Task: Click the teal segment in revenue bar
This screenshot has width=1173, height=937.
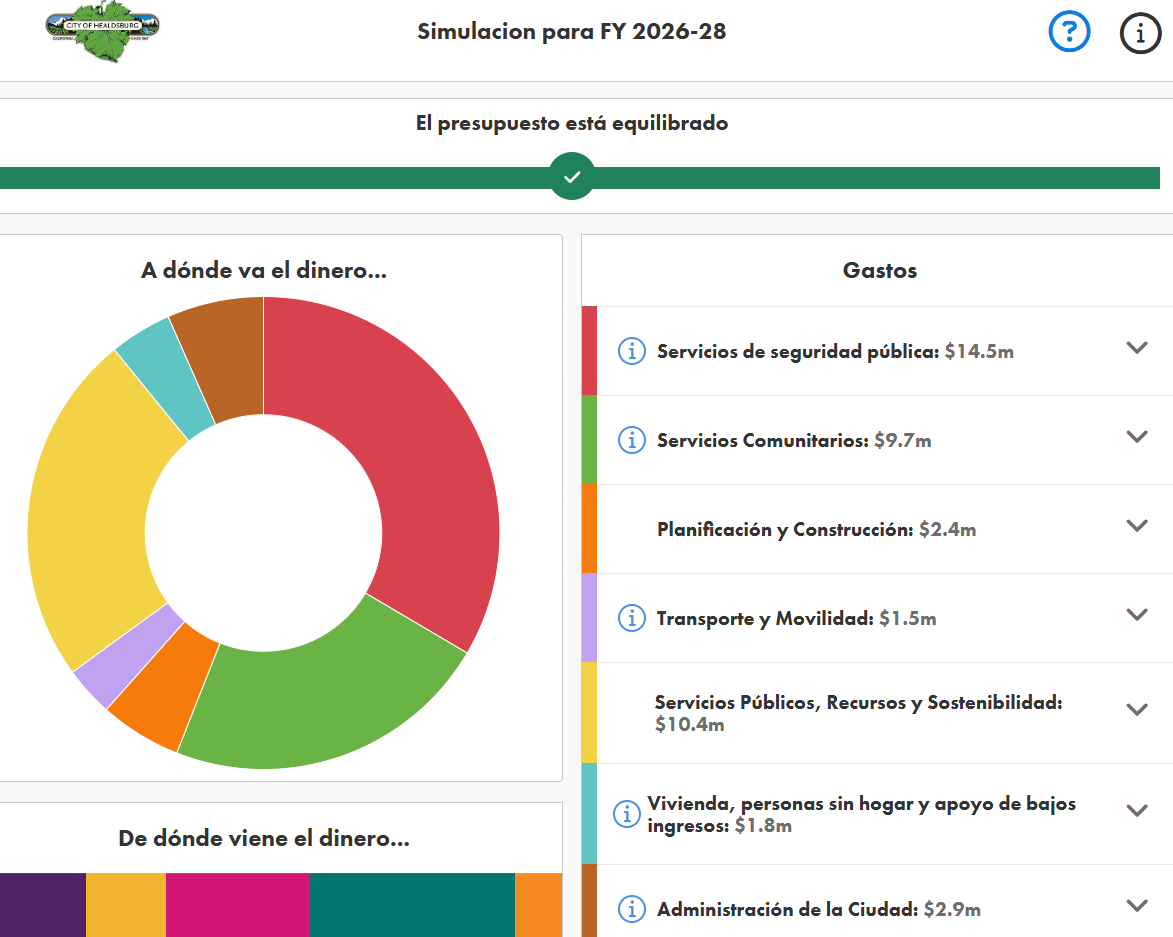Action: (x=411, y=905)
